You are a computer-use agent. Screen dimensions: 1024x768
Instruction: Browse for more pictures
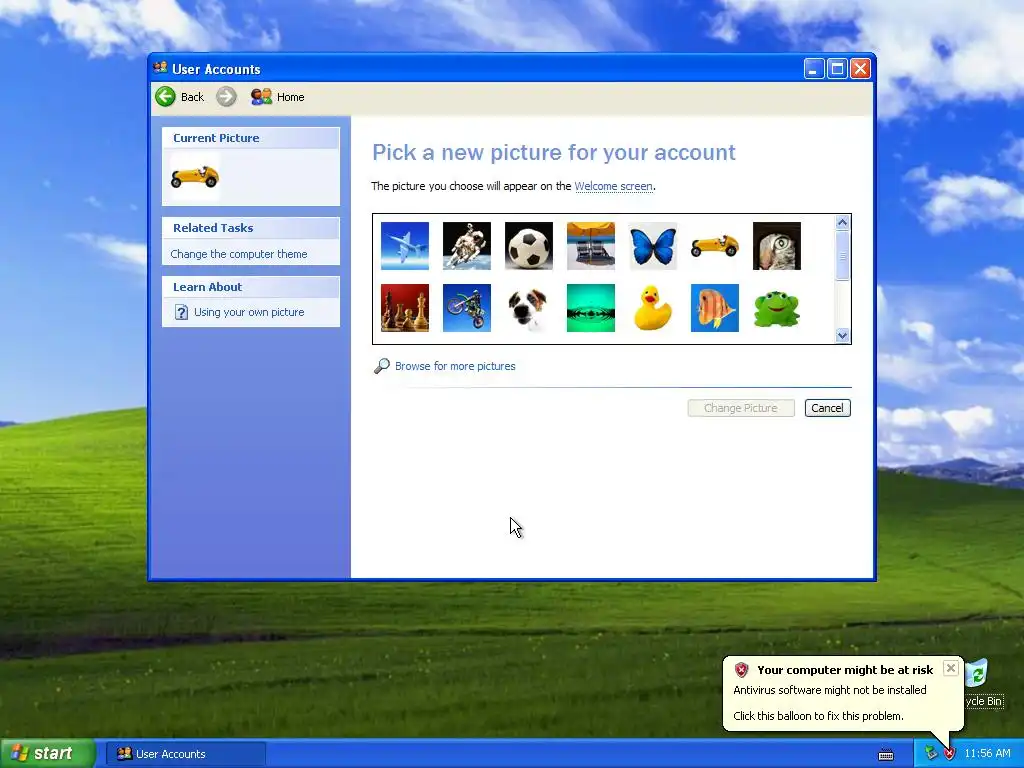pyautogui.click(x=455, y=366)
